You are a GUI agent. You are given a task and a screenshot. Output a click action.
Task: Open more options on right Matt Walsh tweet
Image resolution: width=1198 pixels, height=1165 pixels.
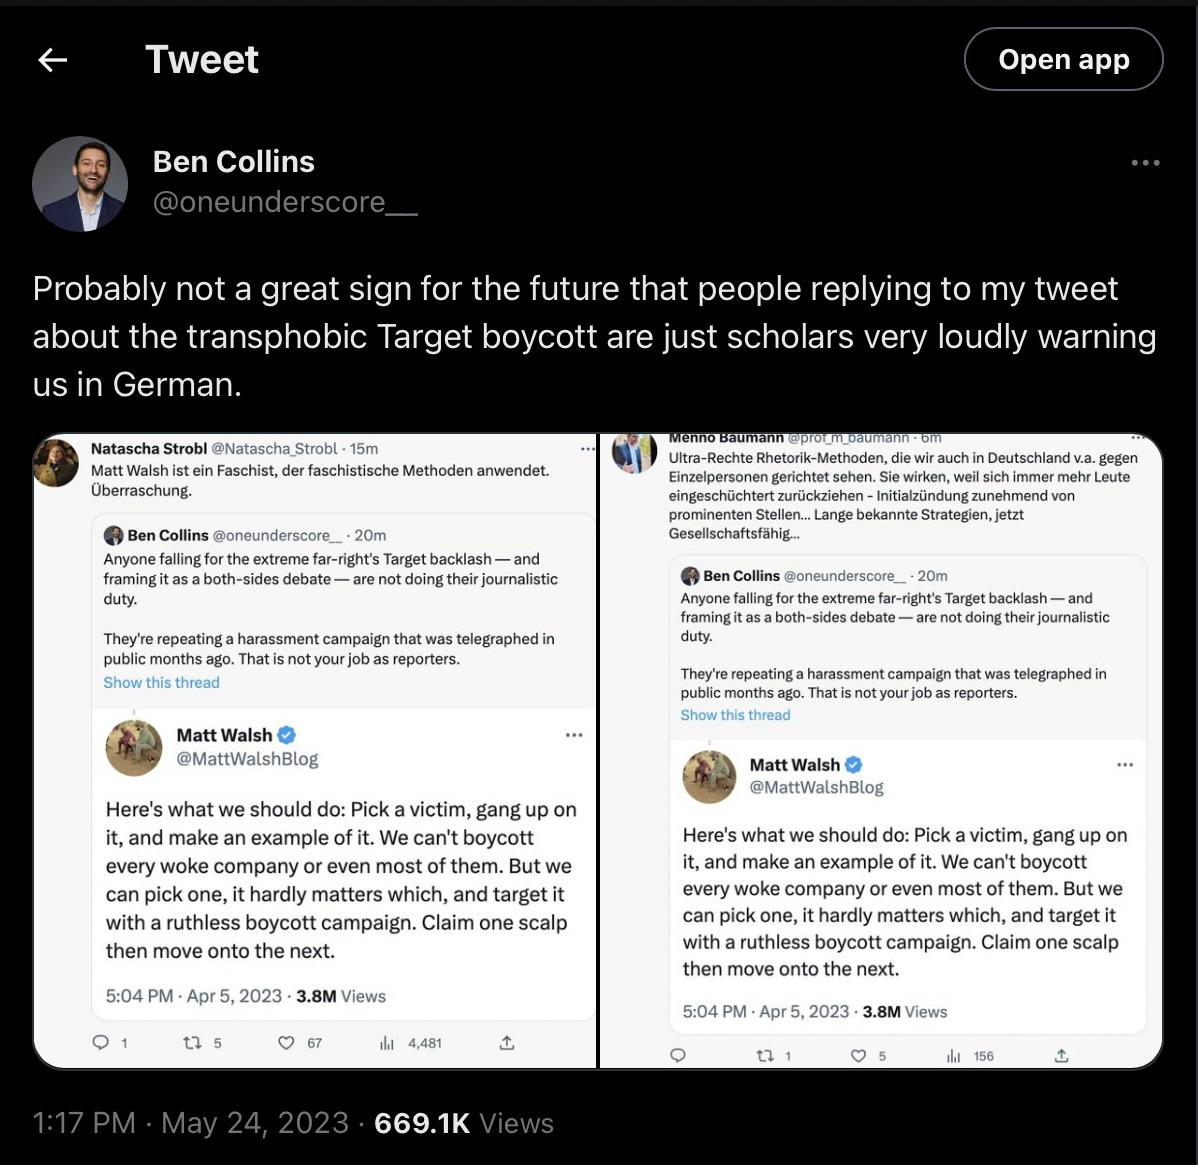pos(1125,765)
